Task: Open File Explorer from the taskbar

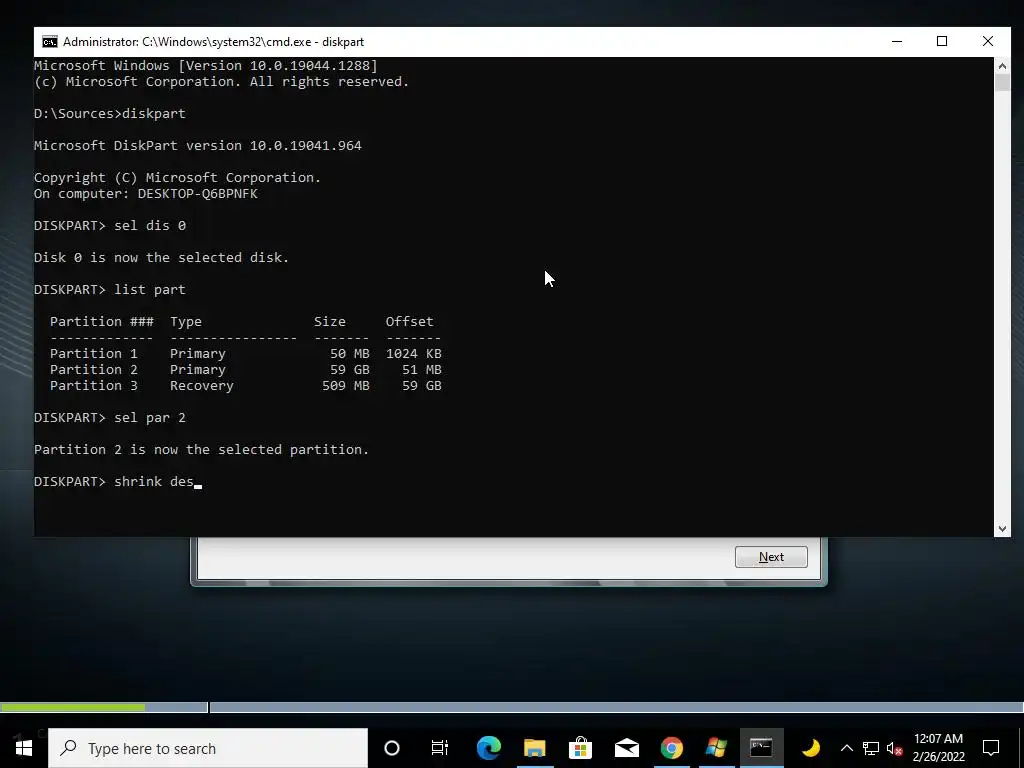Action: point(534,748)
